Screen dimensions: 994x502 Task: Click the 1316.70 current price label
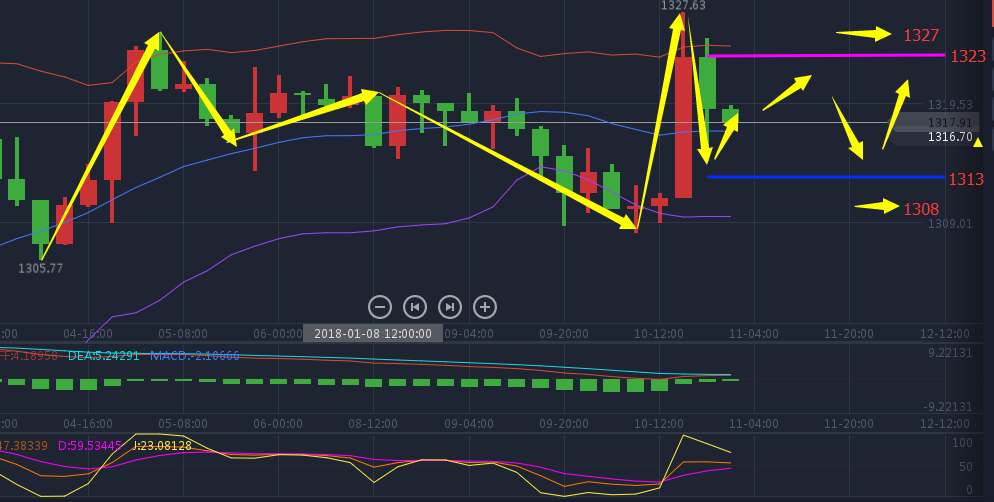pos(949,137)
